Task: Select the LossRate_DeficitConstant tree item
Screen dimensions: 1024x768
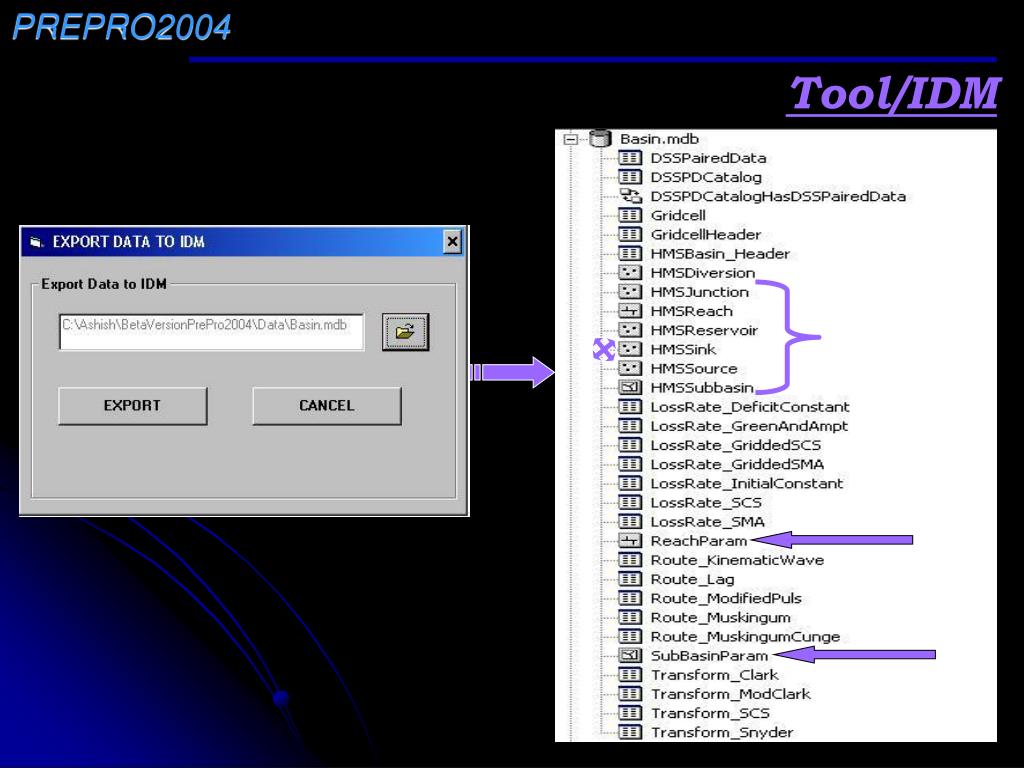Action: [x=750, y=407]
